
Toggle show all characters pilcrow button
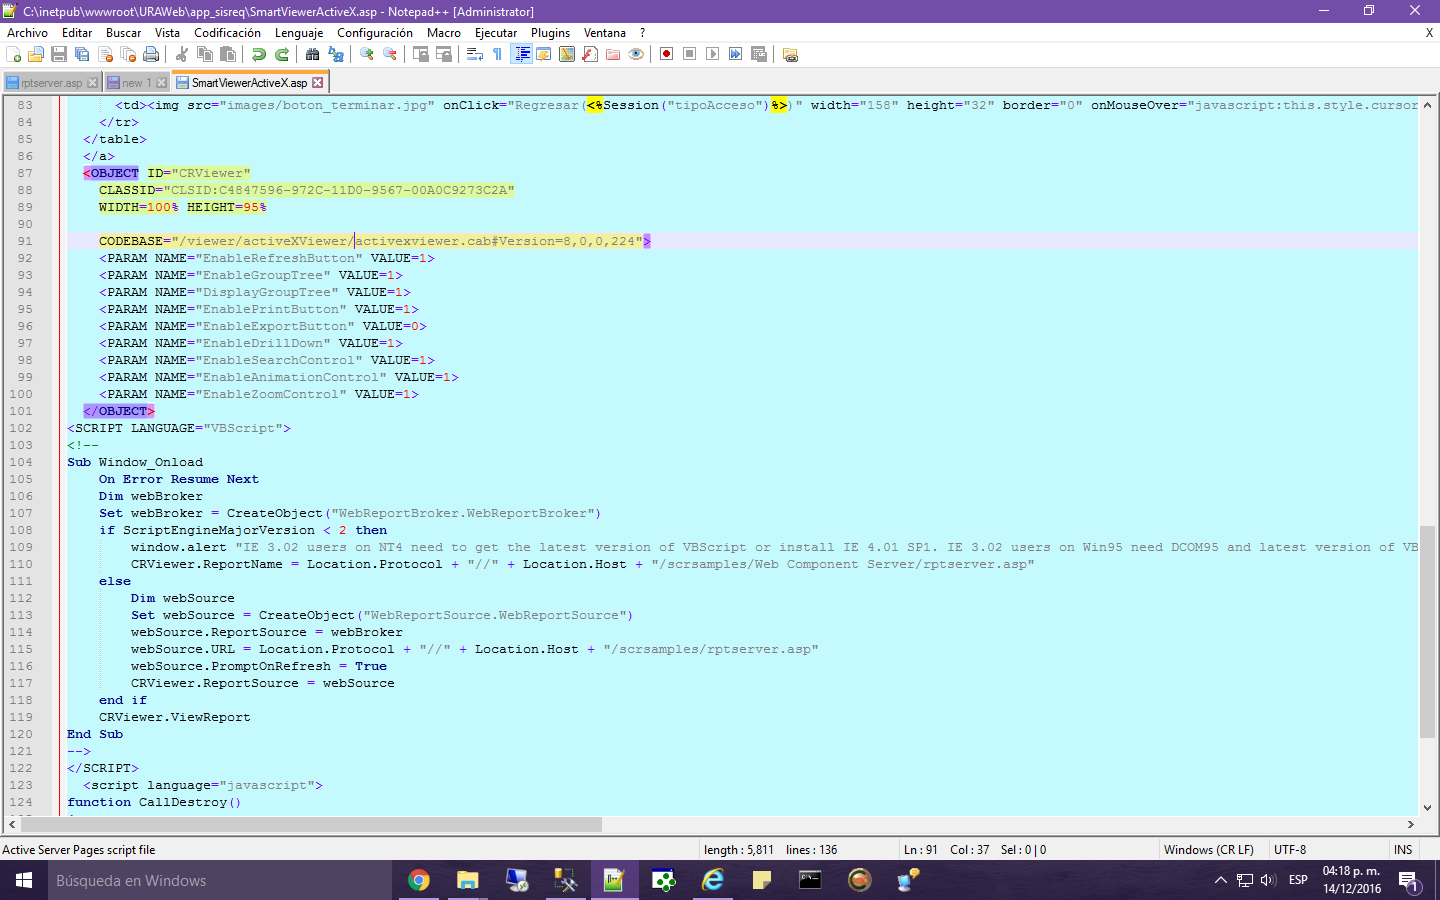[498, 54]
